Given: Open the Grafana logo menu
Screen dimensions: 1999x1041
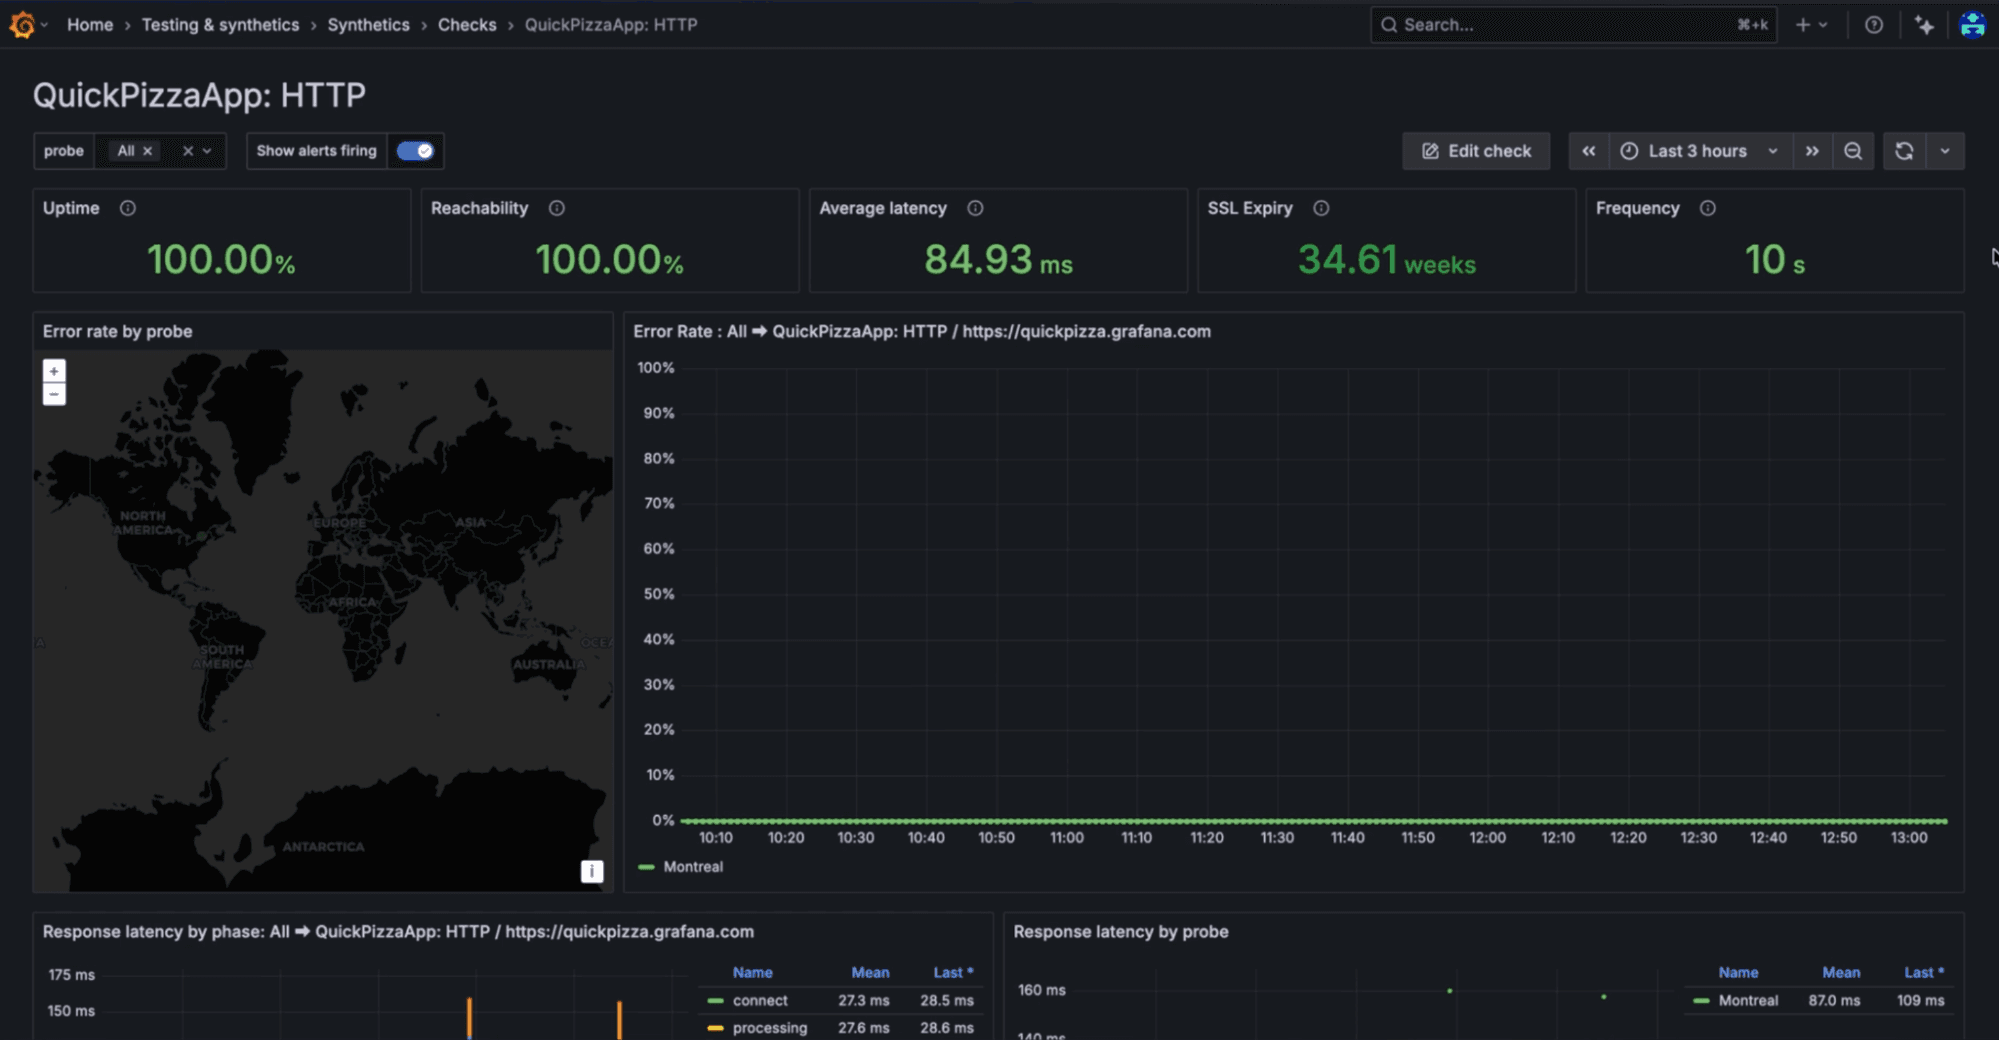Looking at the screenshot, I should (x=22, y=25).
